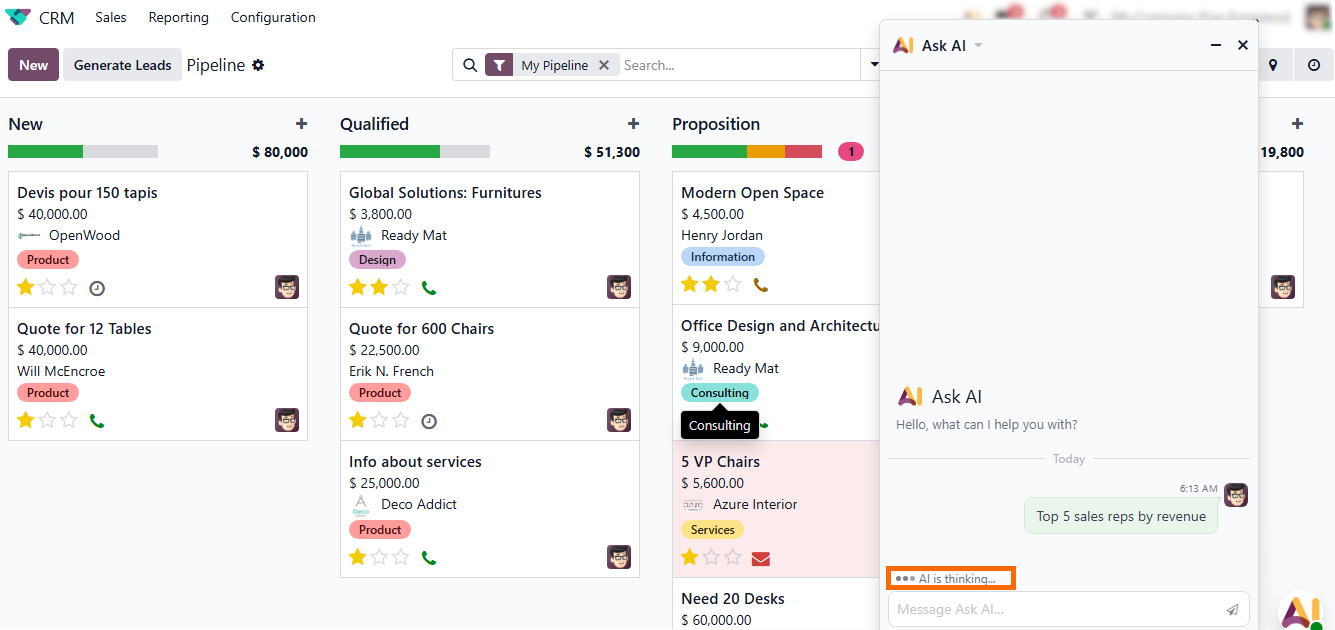Viewport: 1335px width, 630px height.
Task: Open the Sales menu
Action: click(x=111, y=17)
